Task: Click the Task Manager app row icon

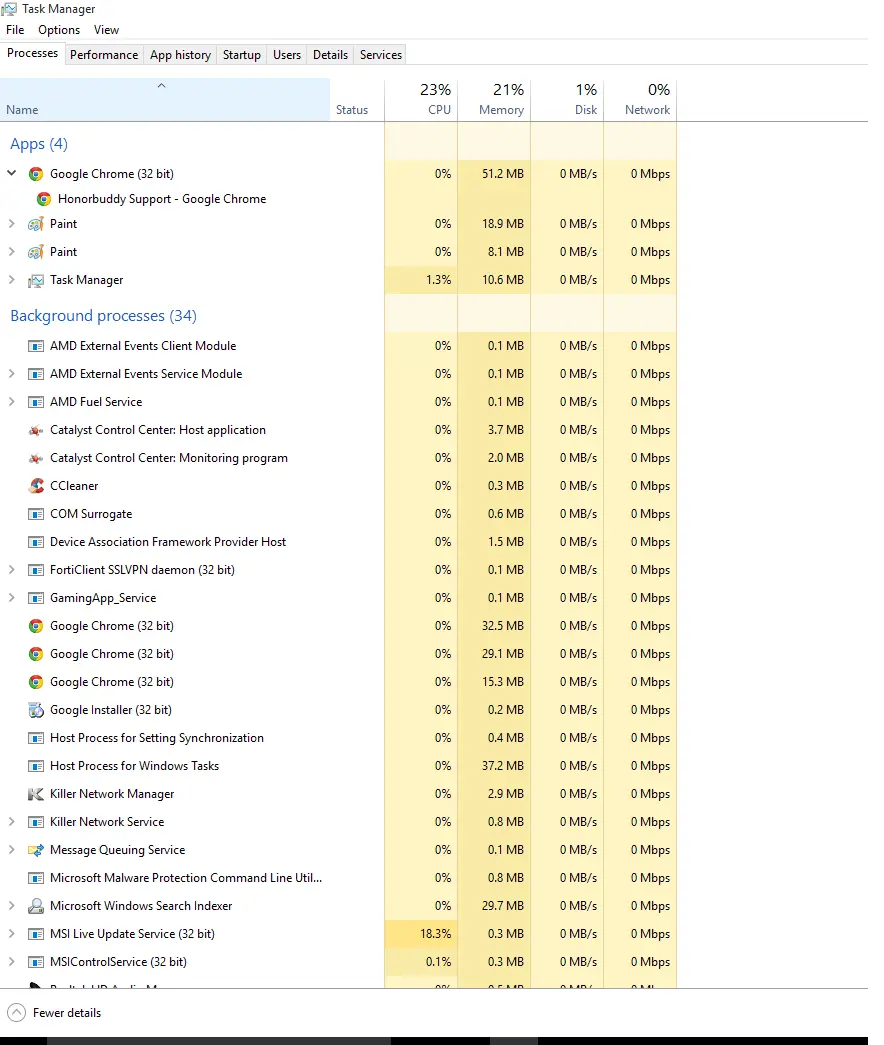Action: coord(36,281)
